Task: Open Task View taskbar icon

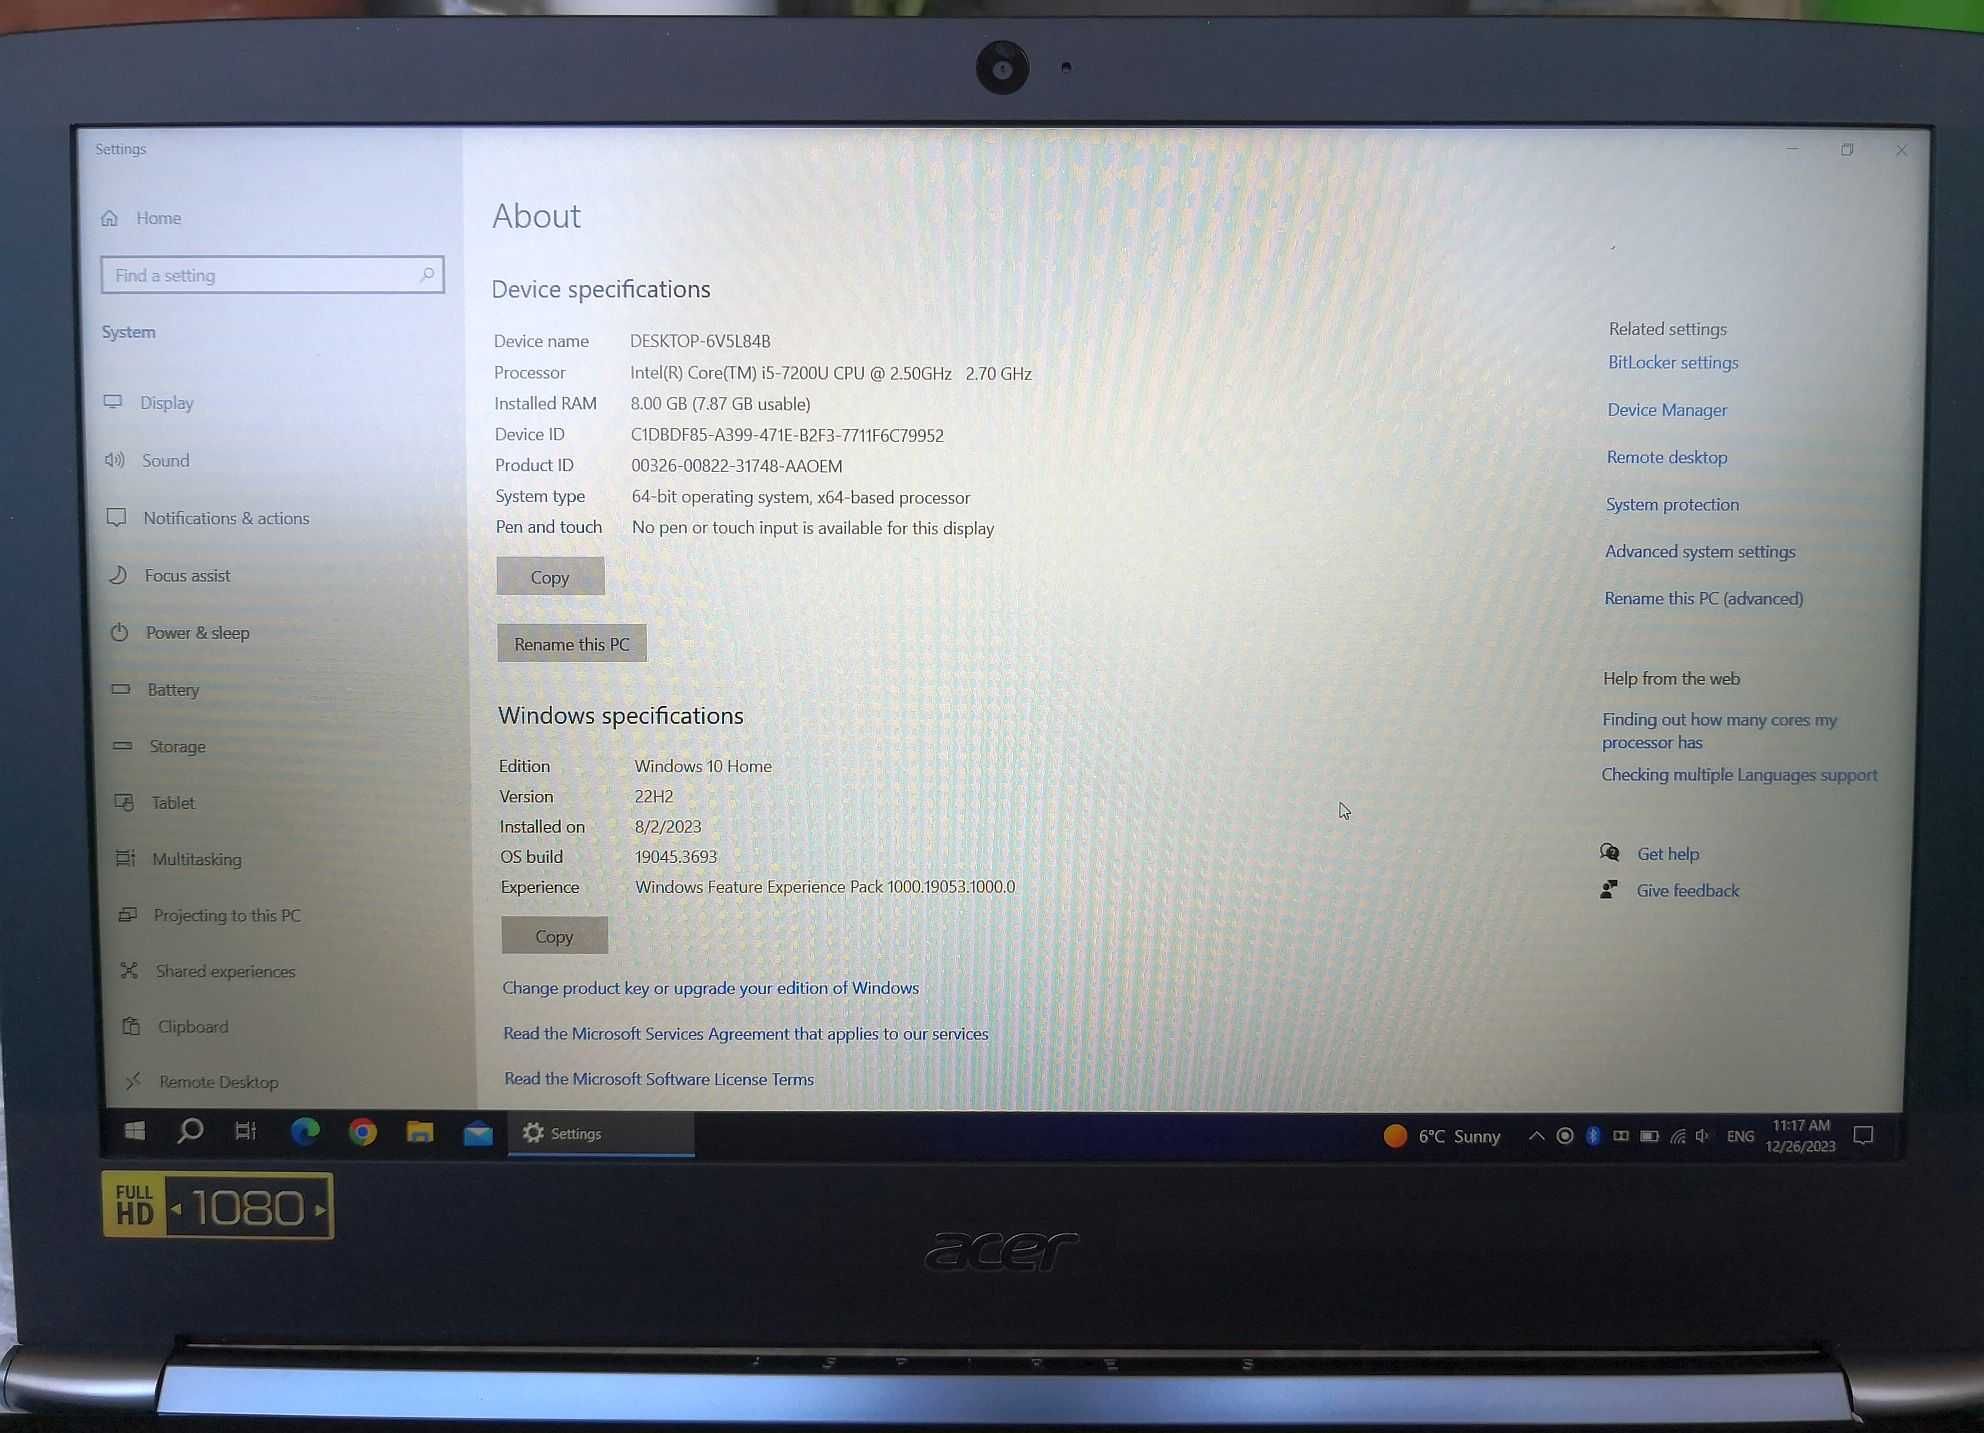Action: pos(246,1134)
